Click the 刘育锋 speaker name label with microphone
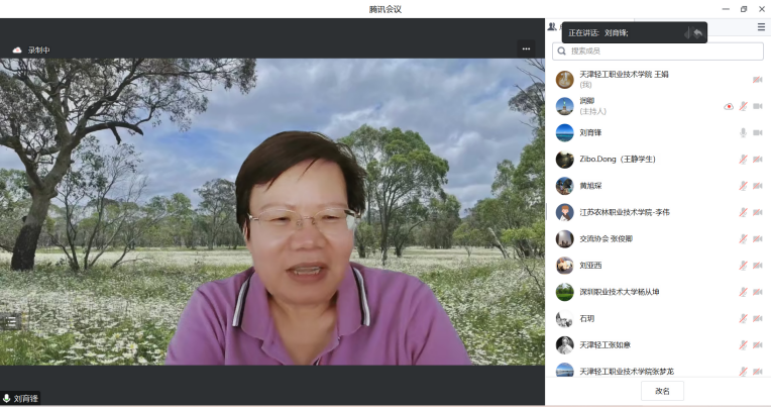Viewport: 772px width, 407px height. pos(21,398)
